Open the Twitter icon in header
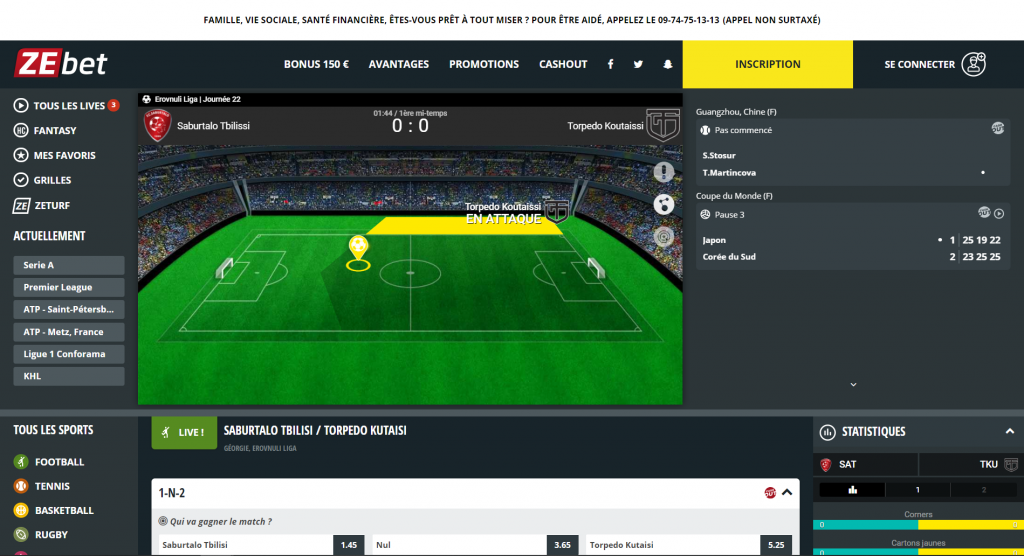Image resolution: width=1024 pixels, height=556 pixels. pos(638,64)
